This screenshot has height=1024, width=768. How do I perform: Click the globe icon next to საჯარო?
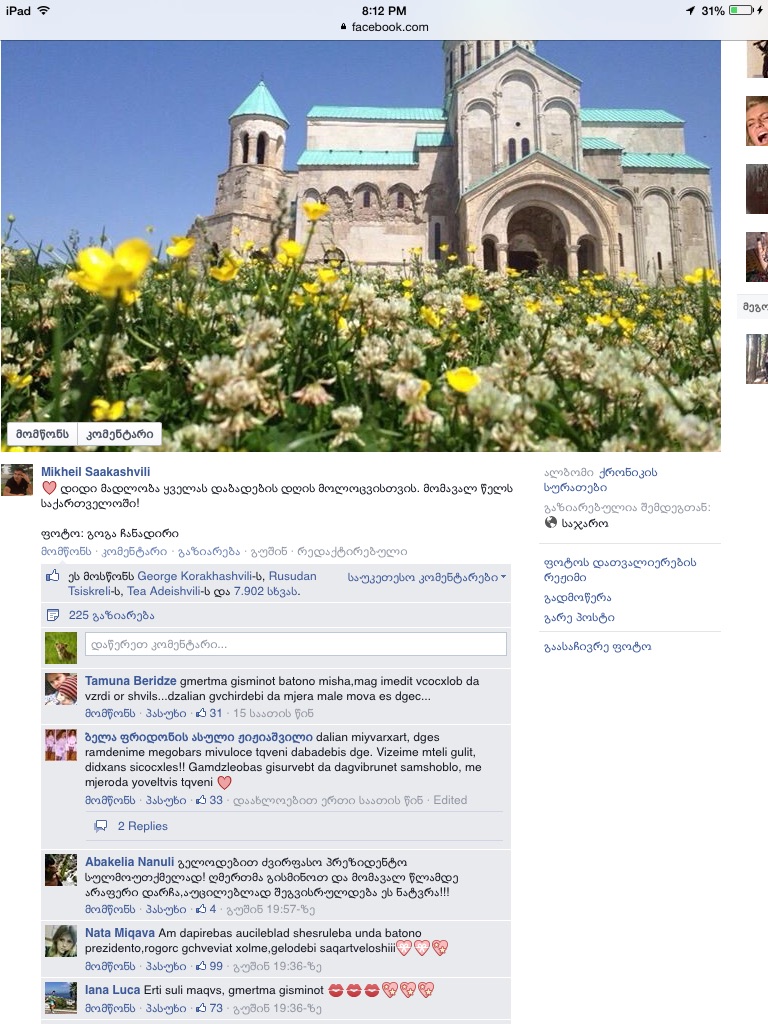(x=551, y=522)
